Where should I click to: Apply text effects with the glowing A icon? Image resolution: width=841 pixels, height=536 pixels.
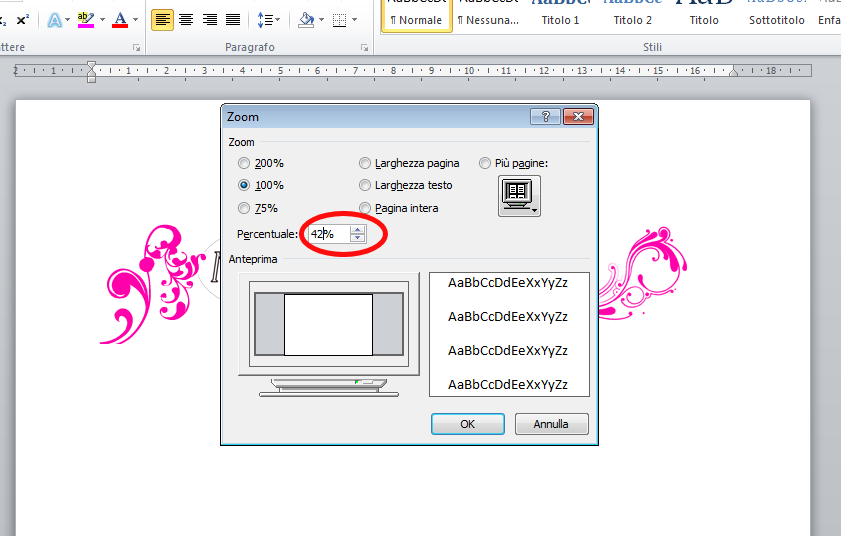tap(54, 19)
